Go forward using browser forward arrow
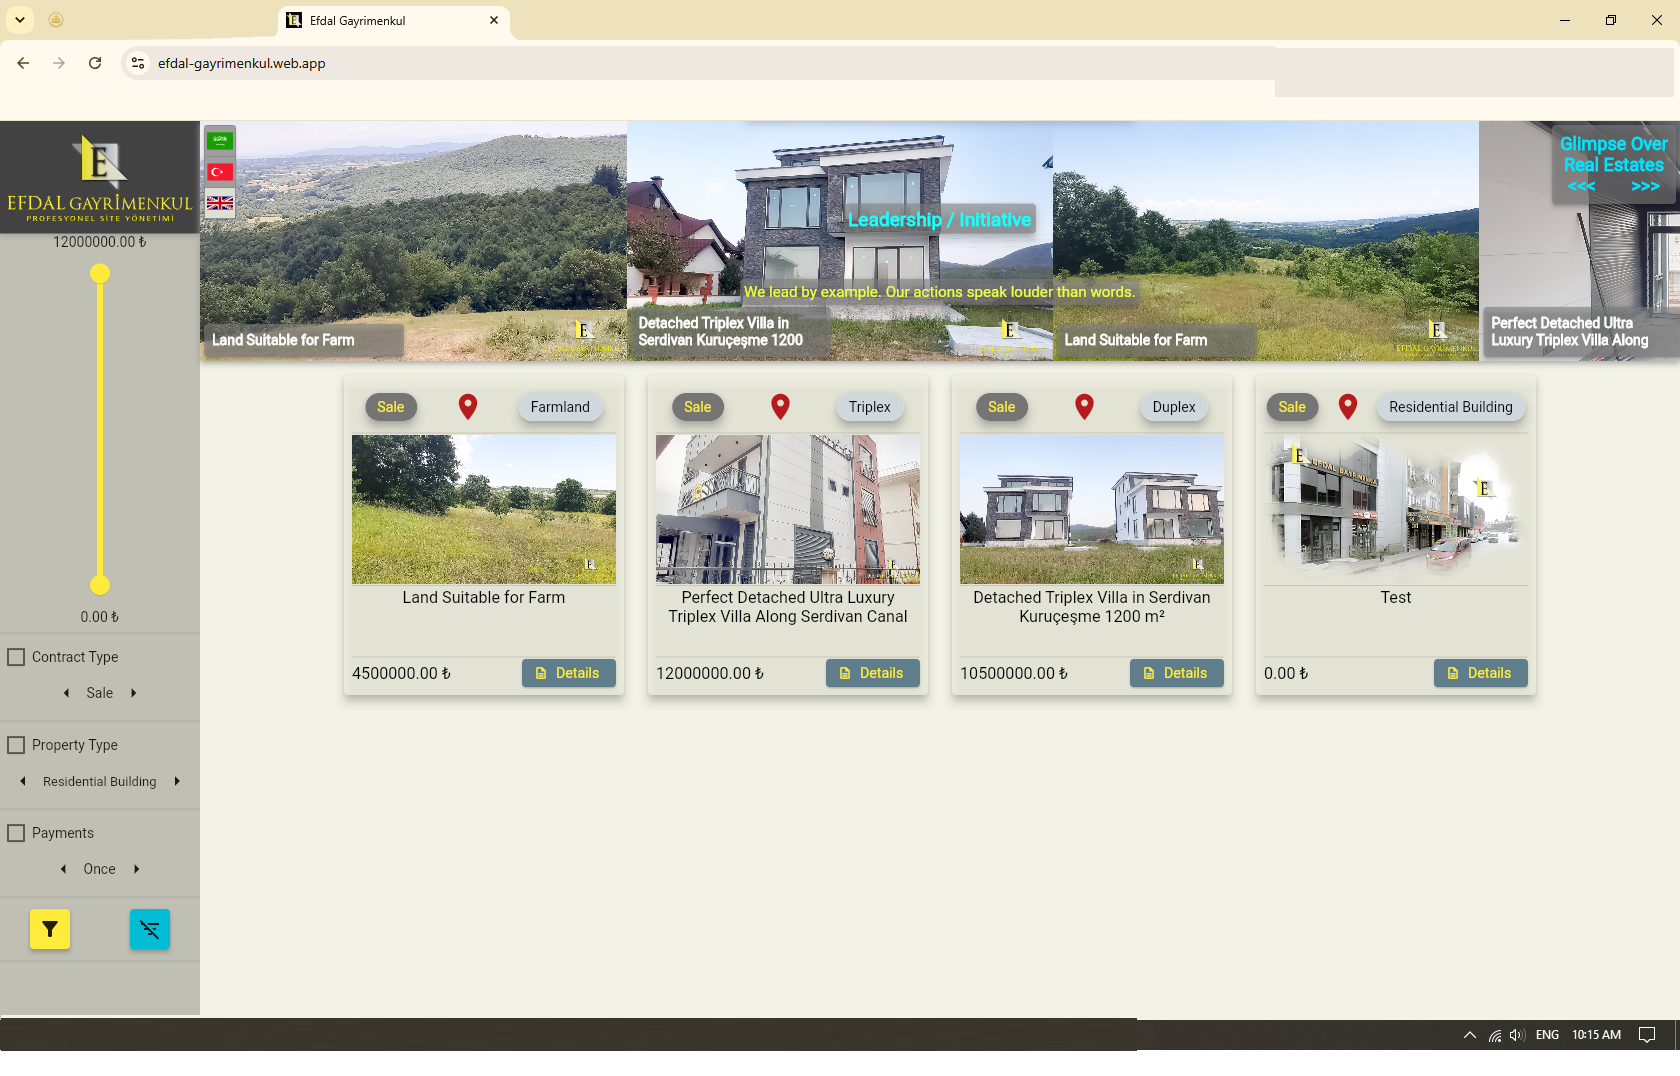 pyautogui.click(x=59, y=63)
